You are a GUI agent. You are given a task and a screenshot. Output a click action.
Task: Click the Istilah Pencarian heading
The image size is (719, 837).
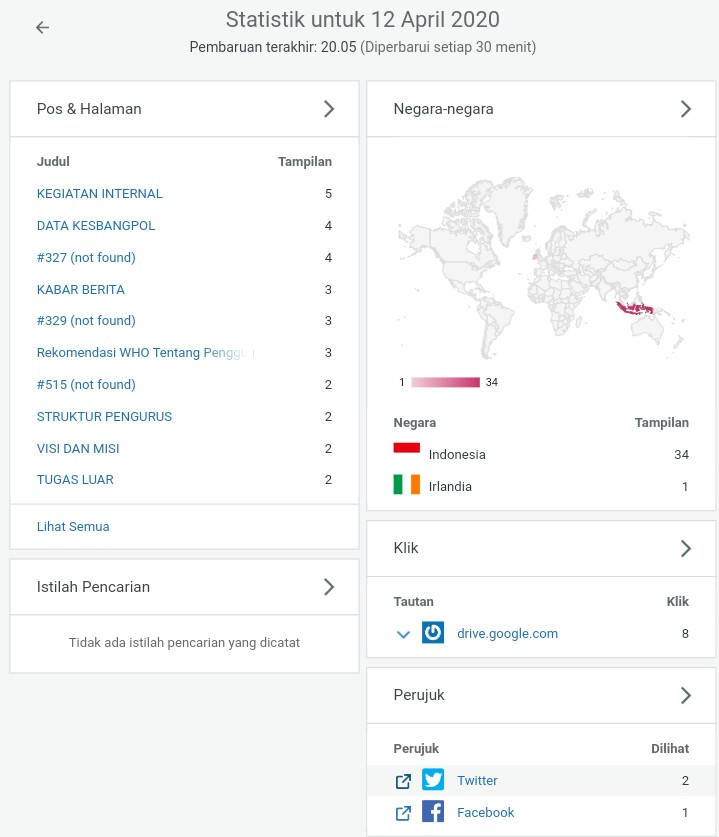(x=93, y=587)
